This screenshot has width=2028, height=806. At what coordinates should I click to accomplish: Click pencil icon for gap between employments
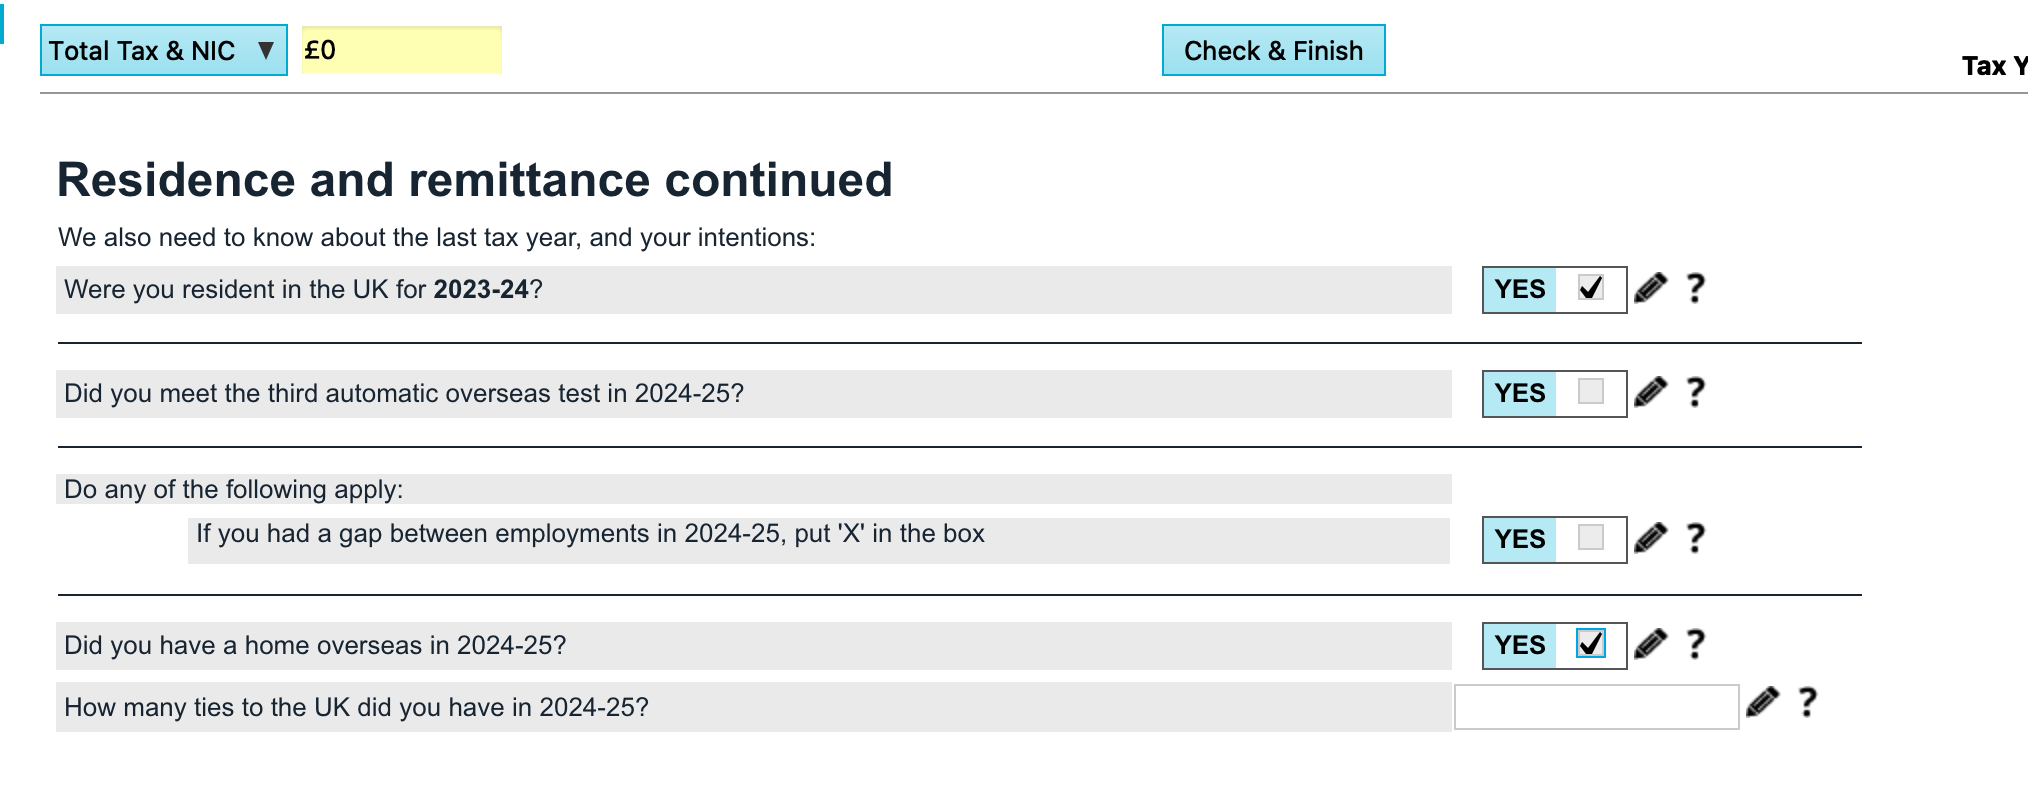(1650, 539)
